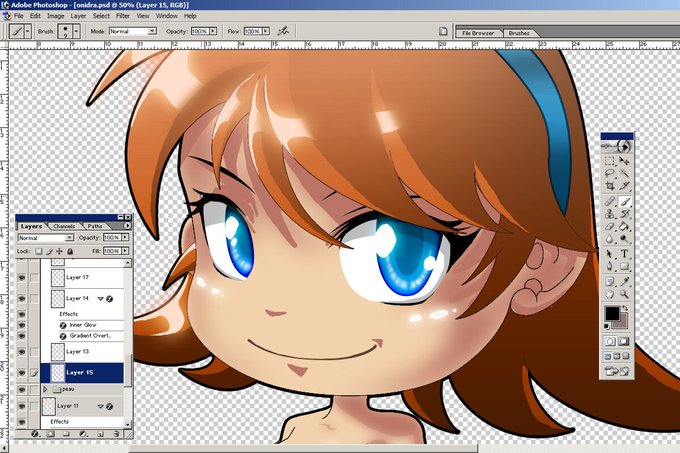680x453 pixels.
Task: Select the Type tool
Action: [624, 254]
